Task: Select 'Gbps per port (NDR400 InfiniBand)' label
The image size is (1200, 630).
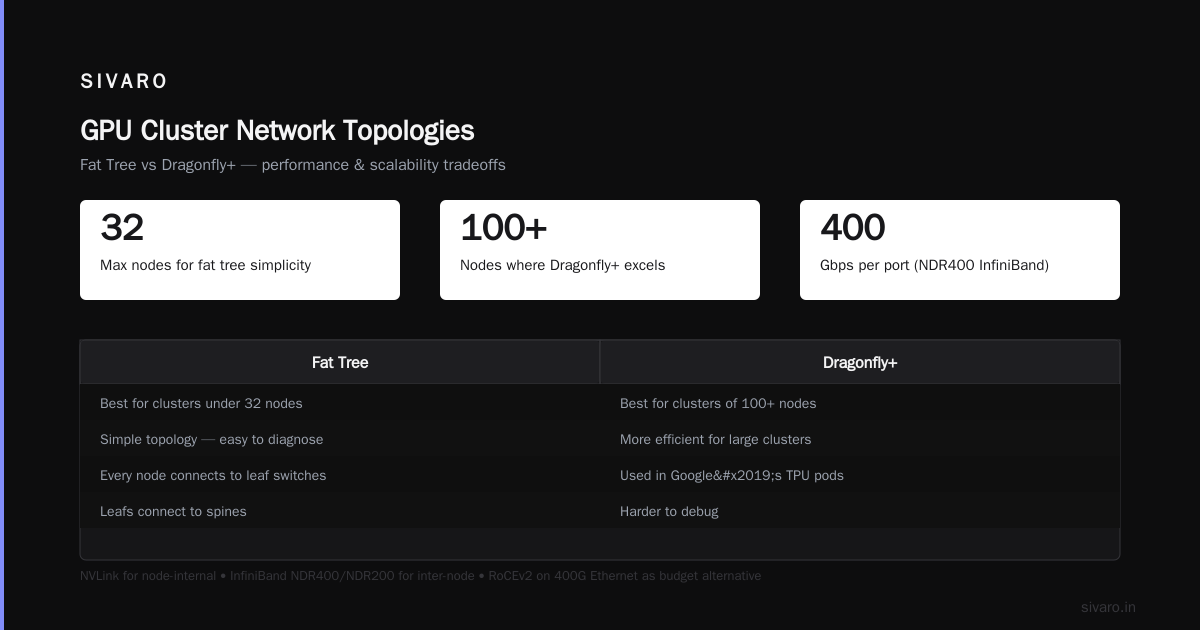Action: pyautogui.click(x=934, y=265)
